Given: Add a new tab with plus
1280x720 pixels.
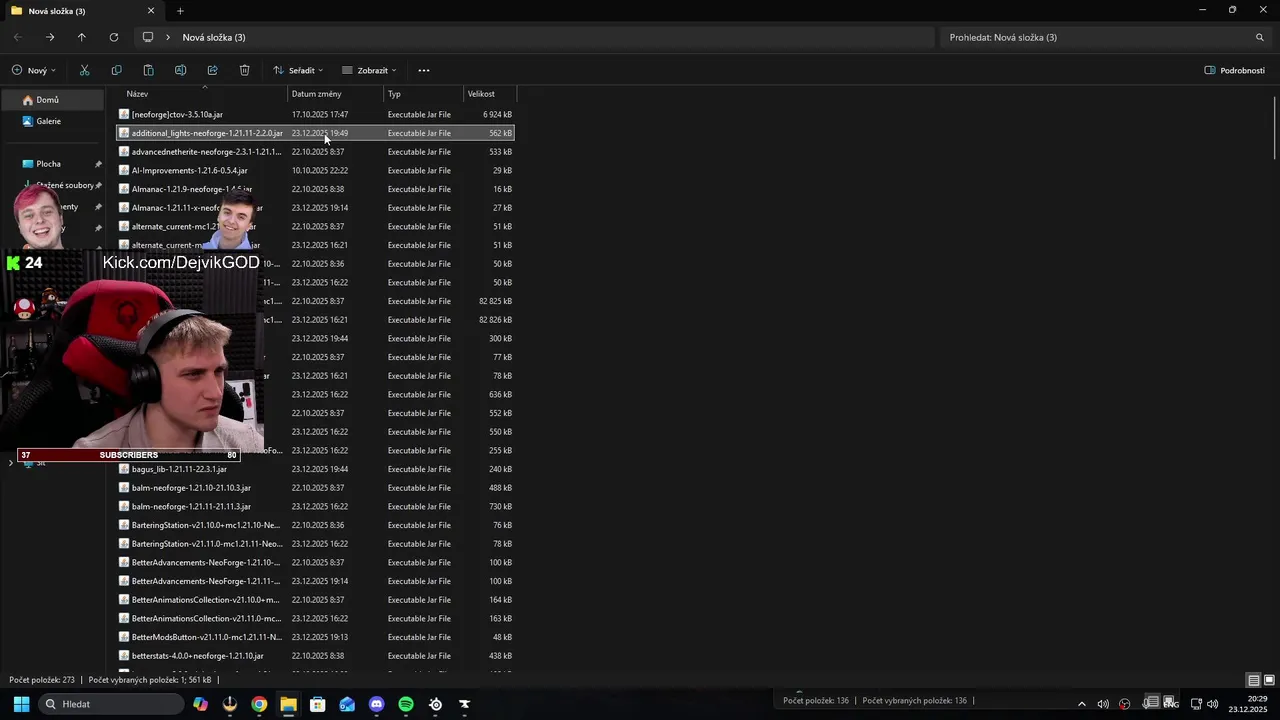Looking at the screenshot, I should click(x=180, y=11).
